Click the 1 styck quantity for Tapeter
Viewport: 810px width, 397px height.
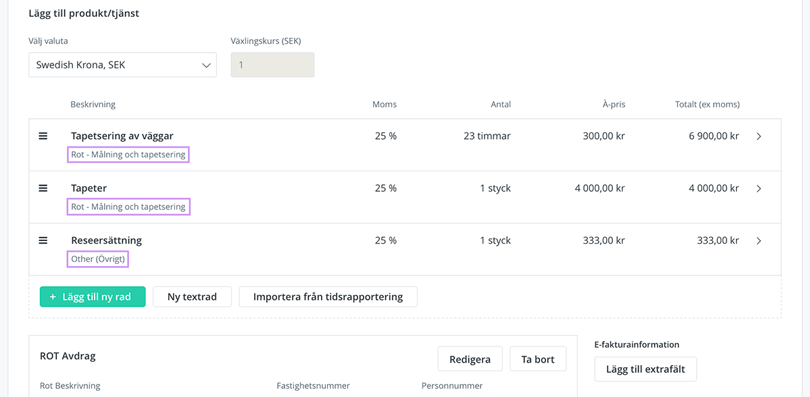pos(495,188)
